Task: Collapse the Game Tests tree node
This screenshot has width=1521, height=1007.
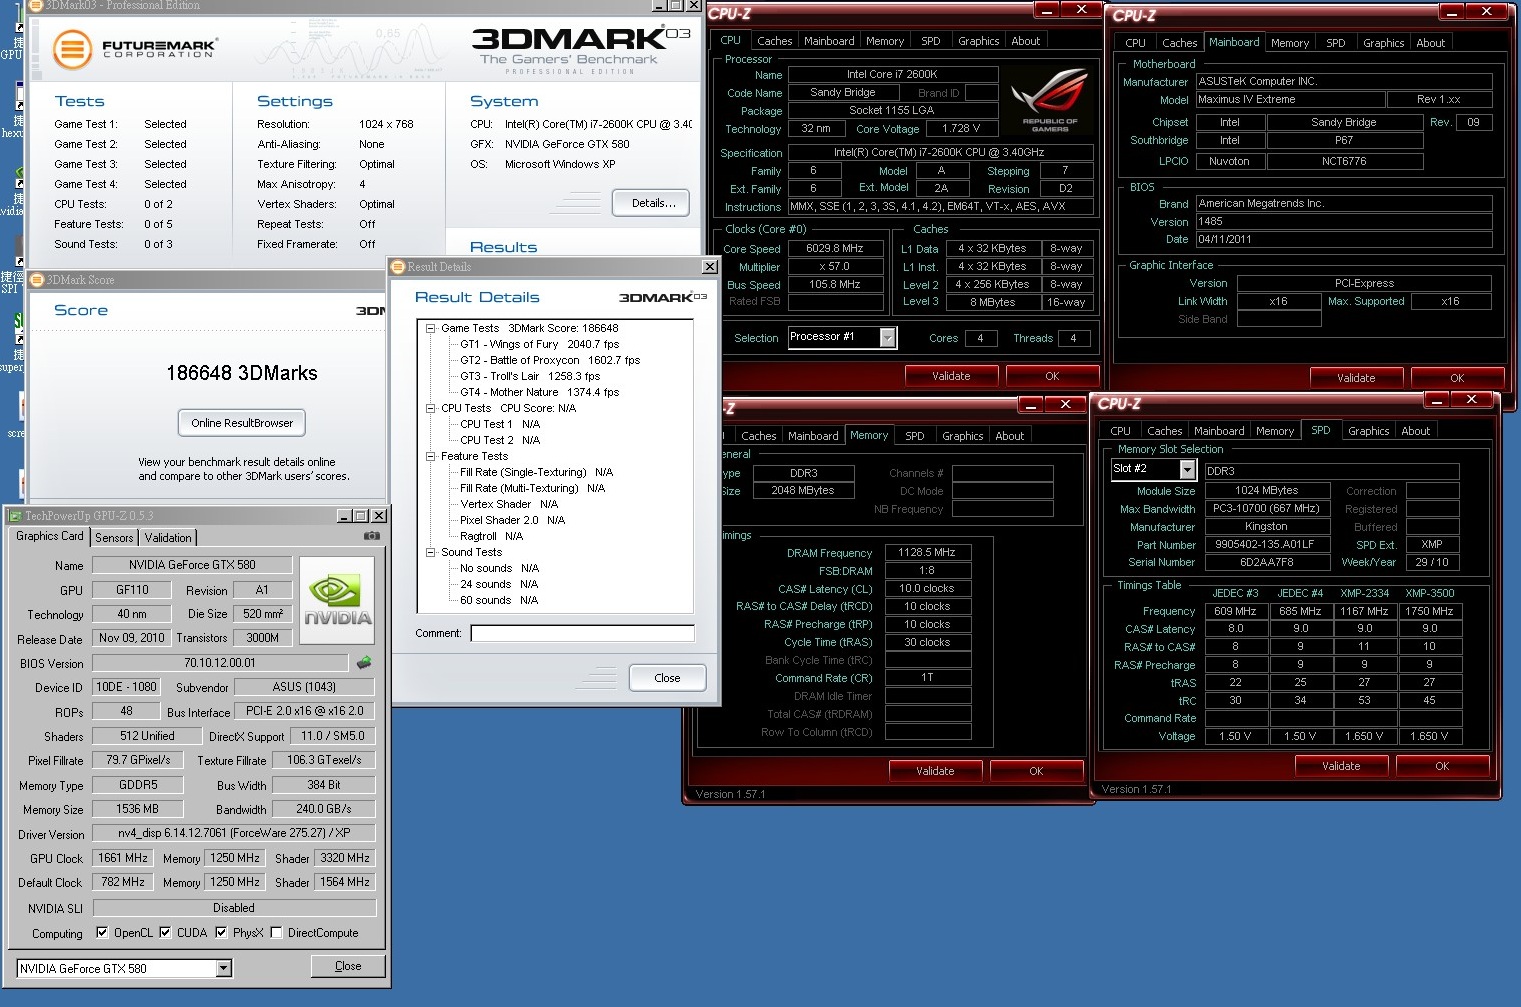Action: coord(430,328)
